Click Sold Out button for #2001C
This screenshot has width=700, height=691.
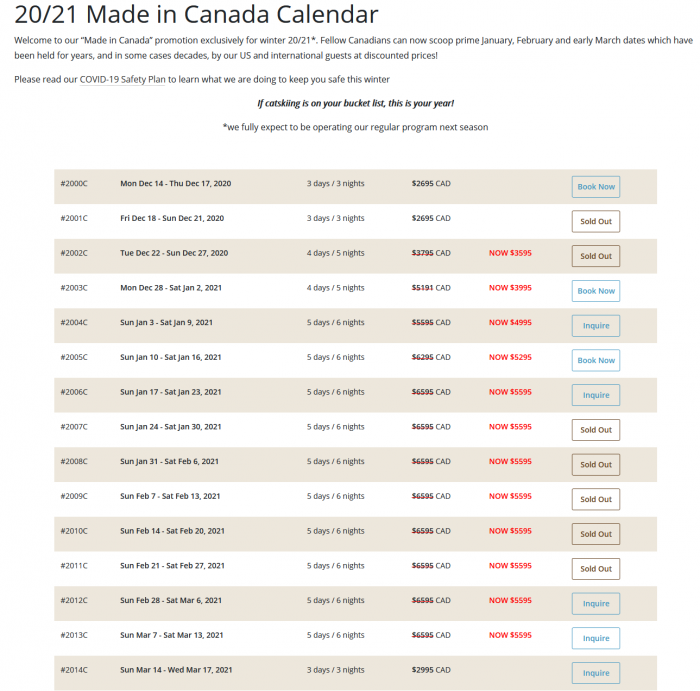tap(596, 221)
